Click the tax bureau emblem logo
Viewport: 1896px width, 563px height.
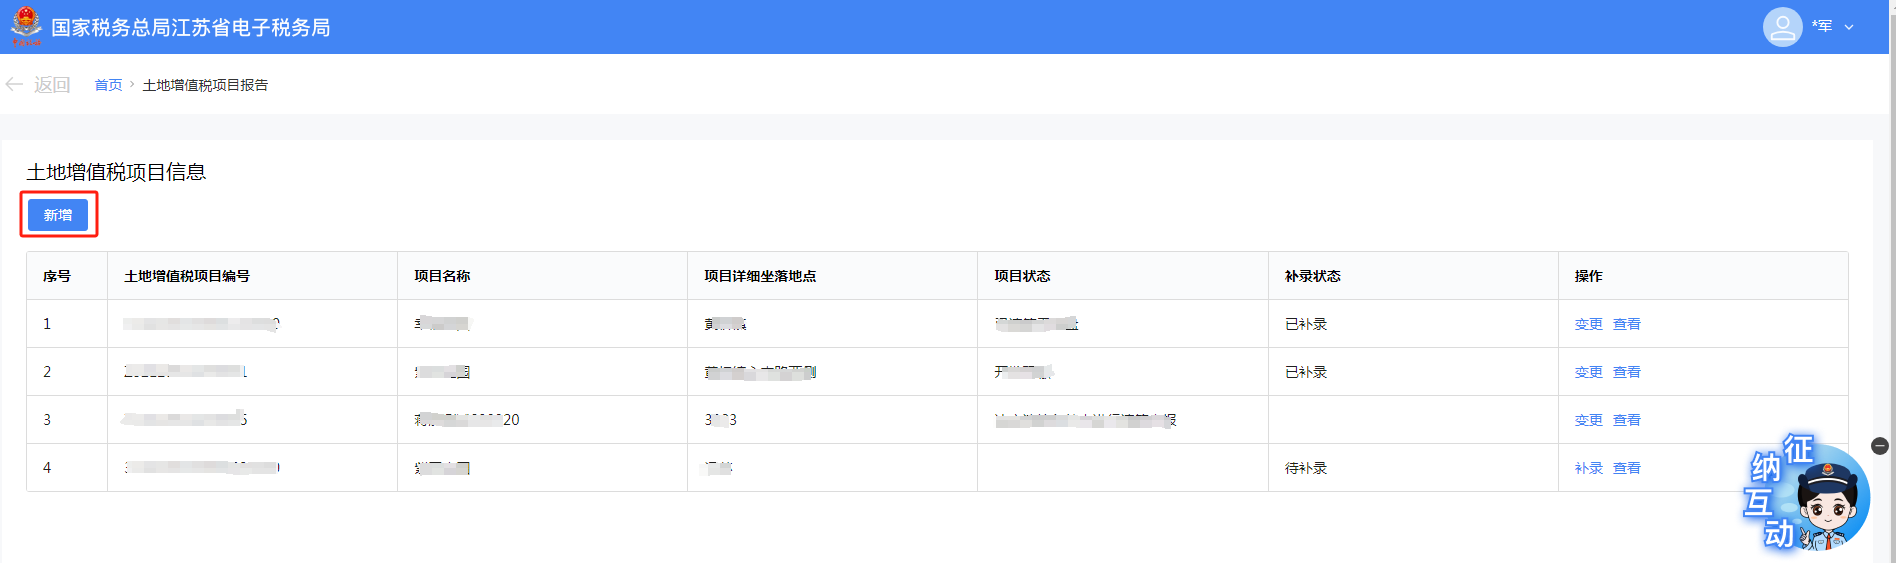[26, 26]
